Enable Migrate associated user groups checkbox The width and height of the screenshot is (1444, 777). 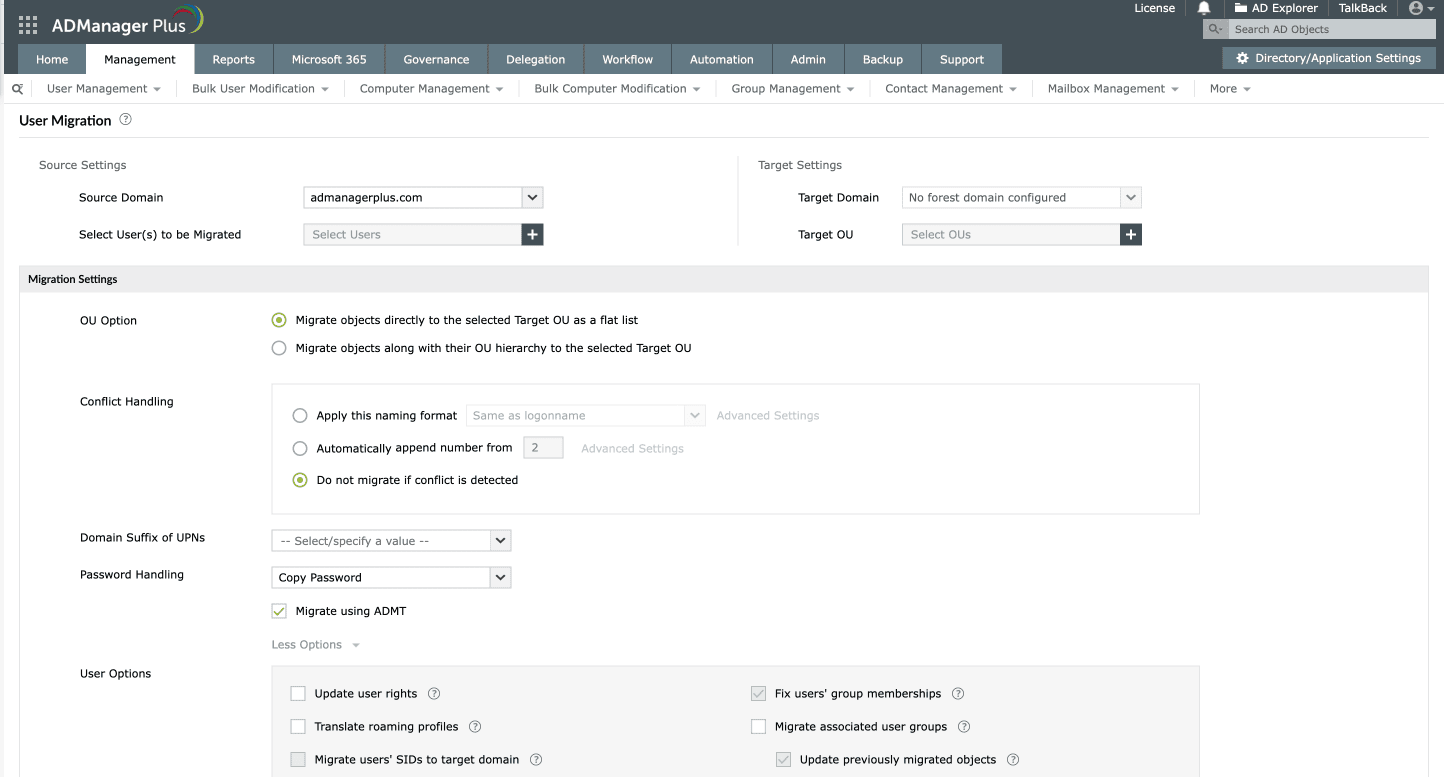(x=758, y=727)
